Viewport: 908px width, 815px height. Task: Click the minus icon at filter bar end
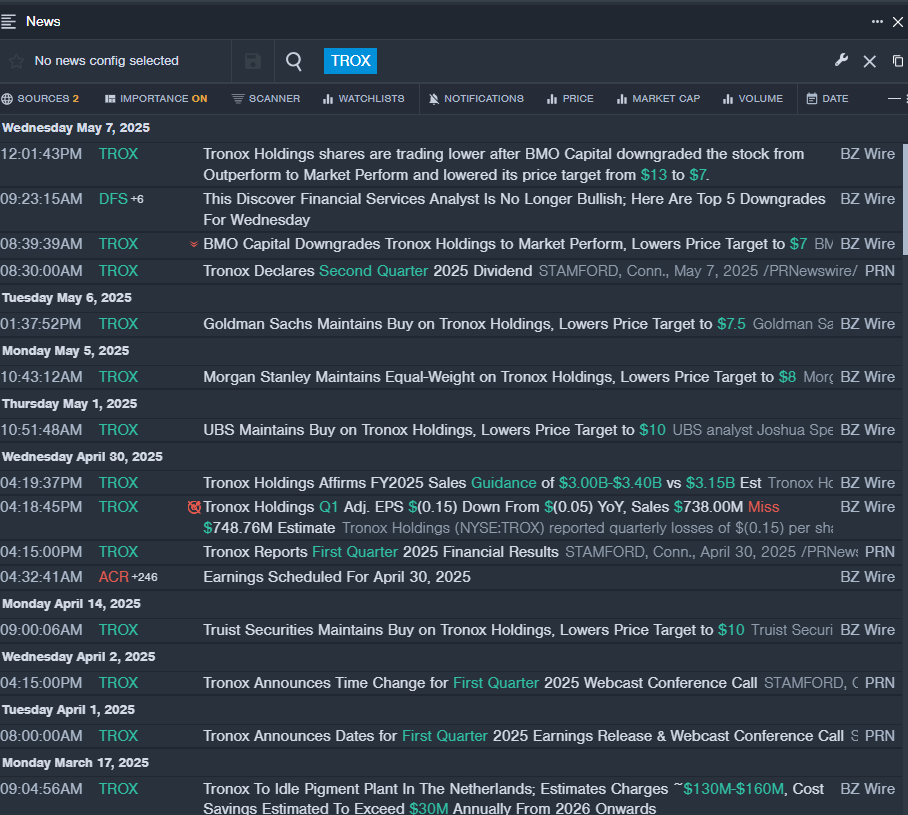894,98
